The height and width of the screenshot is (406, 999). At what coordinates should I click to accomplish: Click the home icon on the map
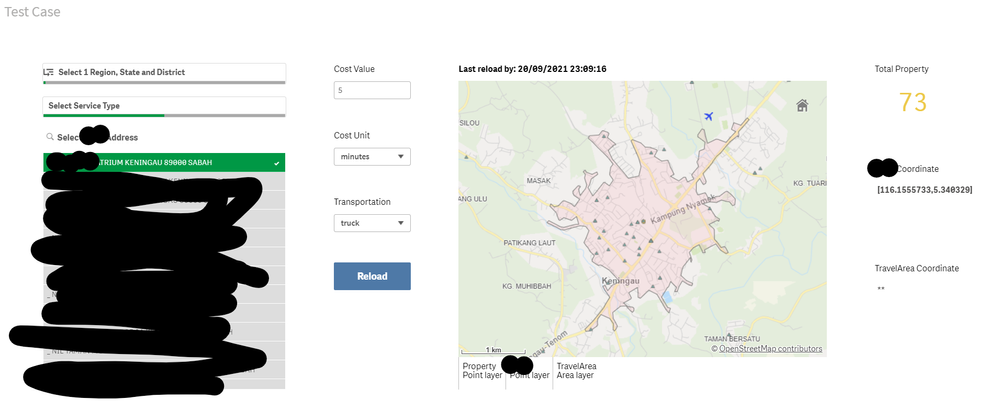pyautogui.click(x=802, y=106)
